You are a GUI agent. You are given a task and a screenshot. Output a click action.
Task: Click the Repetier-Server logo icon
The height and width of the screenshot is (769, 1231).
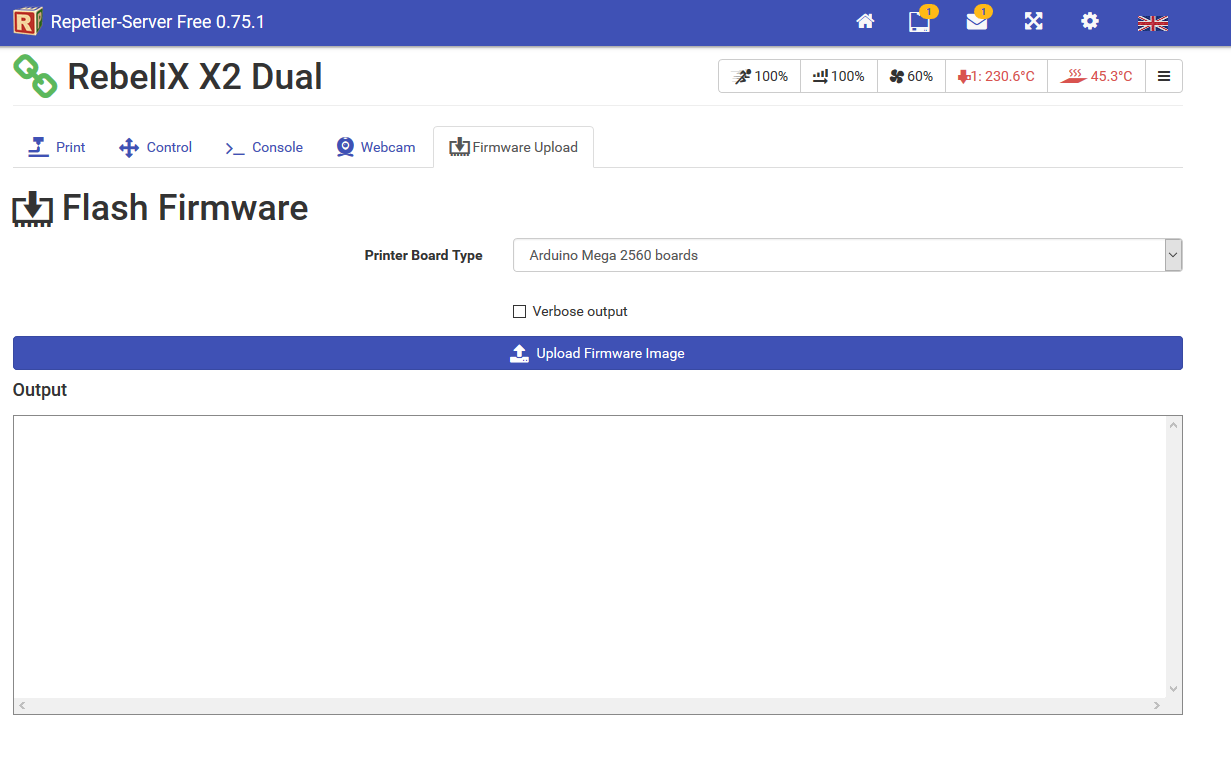tap(27, 21)
